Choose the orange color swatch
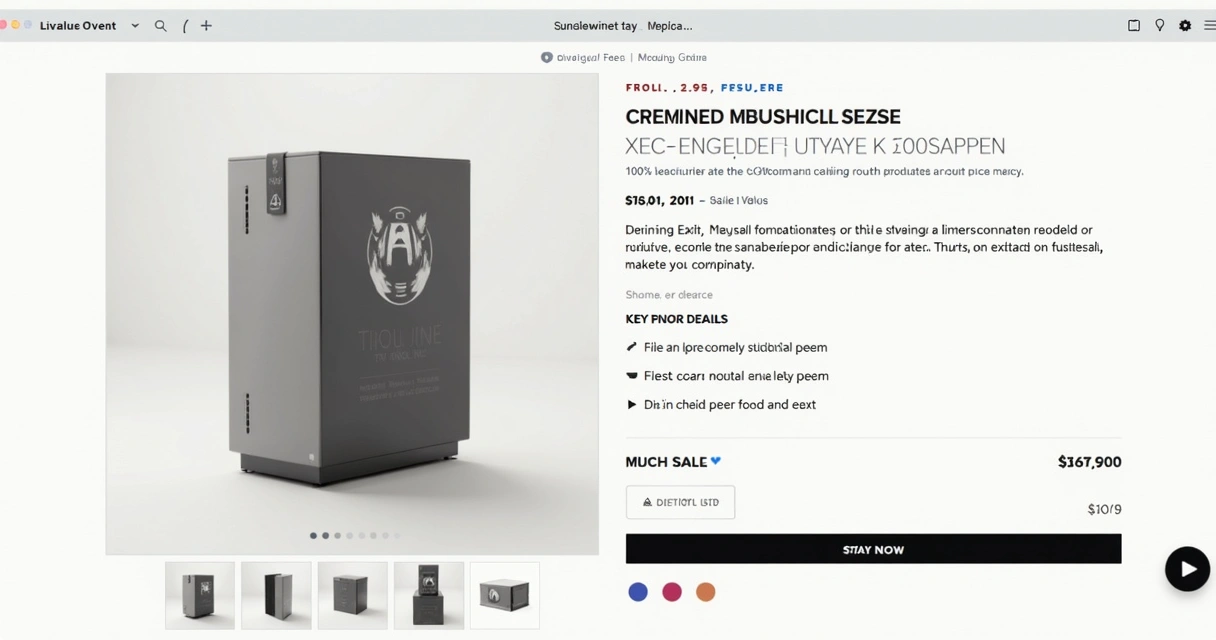This screenshot has width=1216, height=640. click(x=706, y=592)
